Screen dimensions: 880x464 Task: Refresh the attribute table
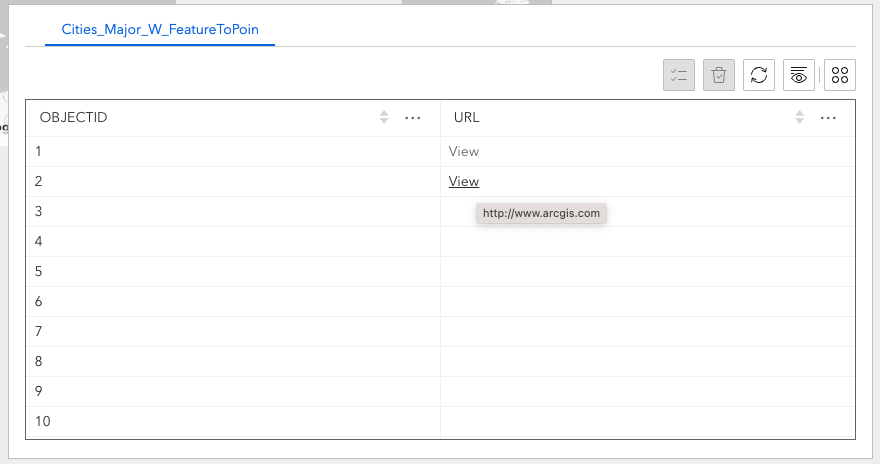[759, 75]
